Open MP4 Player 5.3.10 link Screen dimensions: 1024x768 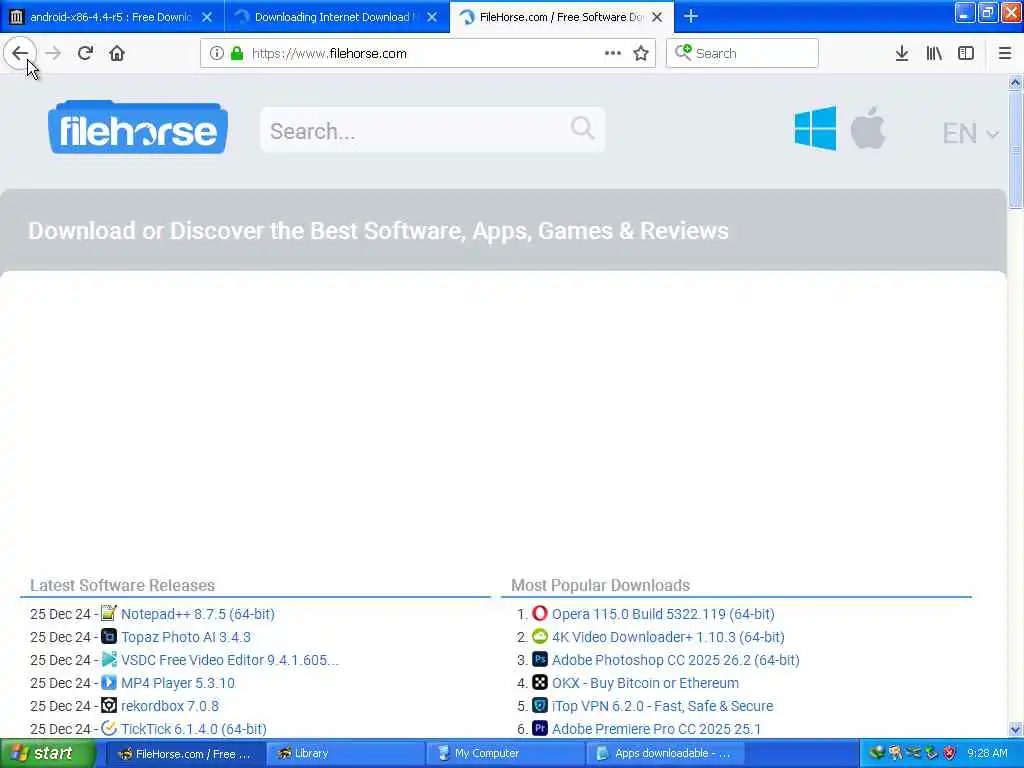178,683
